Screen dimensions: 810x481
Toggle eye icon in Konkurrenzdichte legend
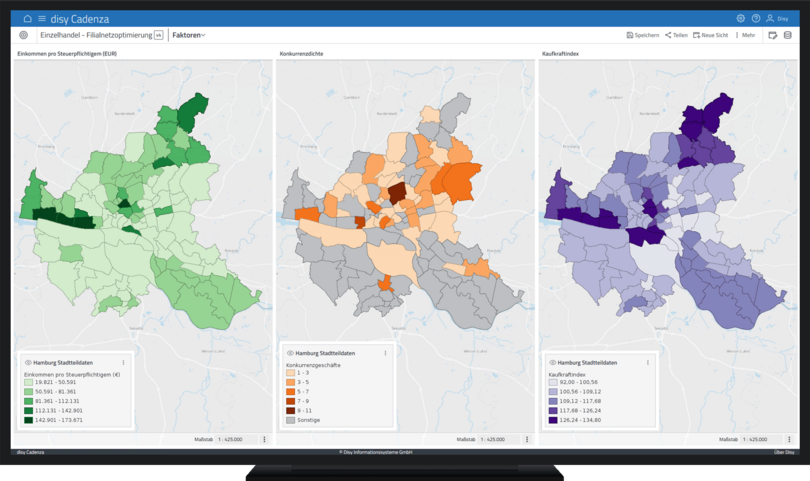click(290, 353)
